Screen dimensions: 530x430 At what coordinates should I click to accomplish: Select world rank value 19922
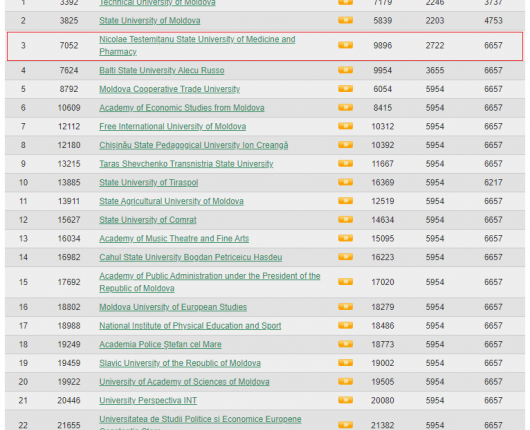pyautogui.click(x=69, y=382)
